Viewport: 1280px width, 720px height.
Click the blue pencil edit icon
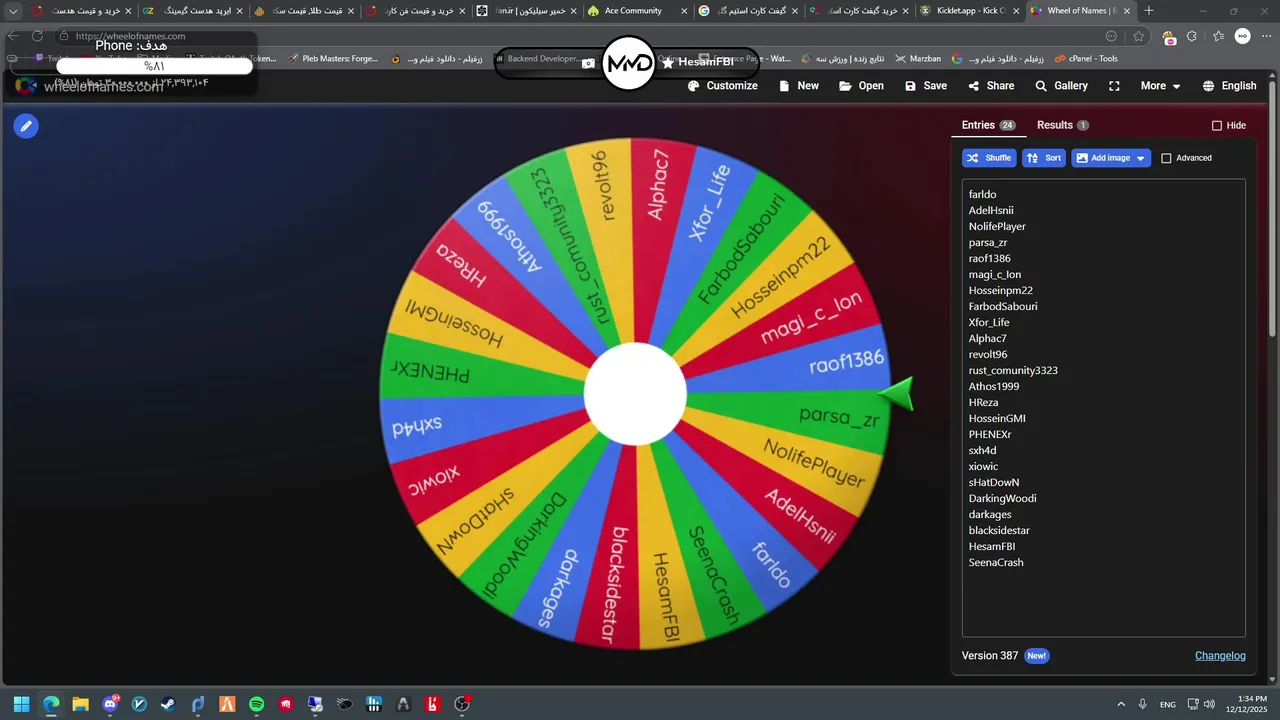[x=26, y=126]
